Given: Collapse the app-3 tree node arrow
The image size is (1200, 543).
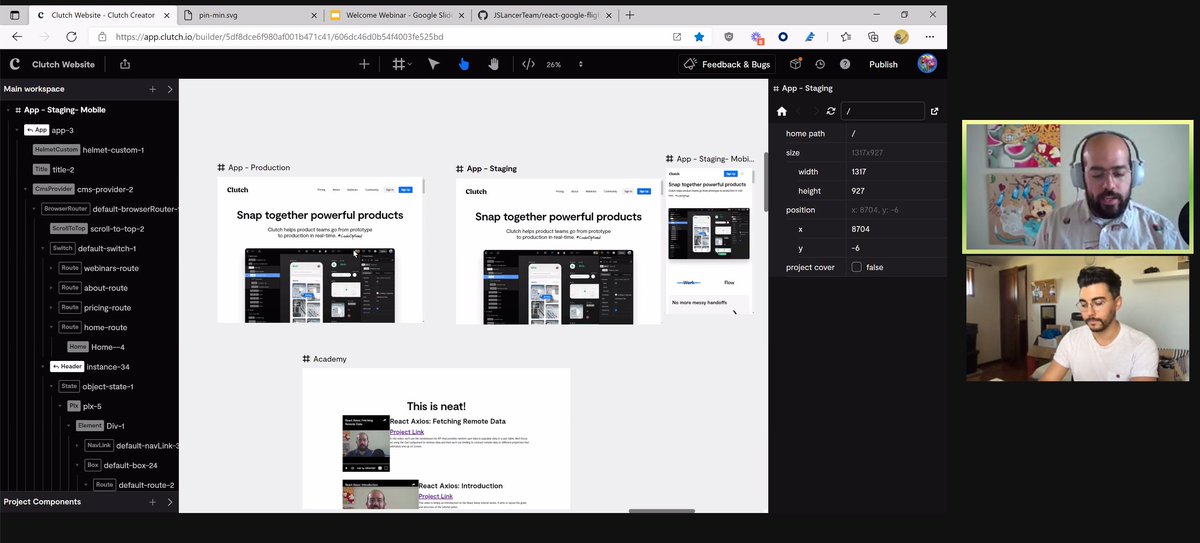Looking at the screenshot, I should click(x=17, y=130).
